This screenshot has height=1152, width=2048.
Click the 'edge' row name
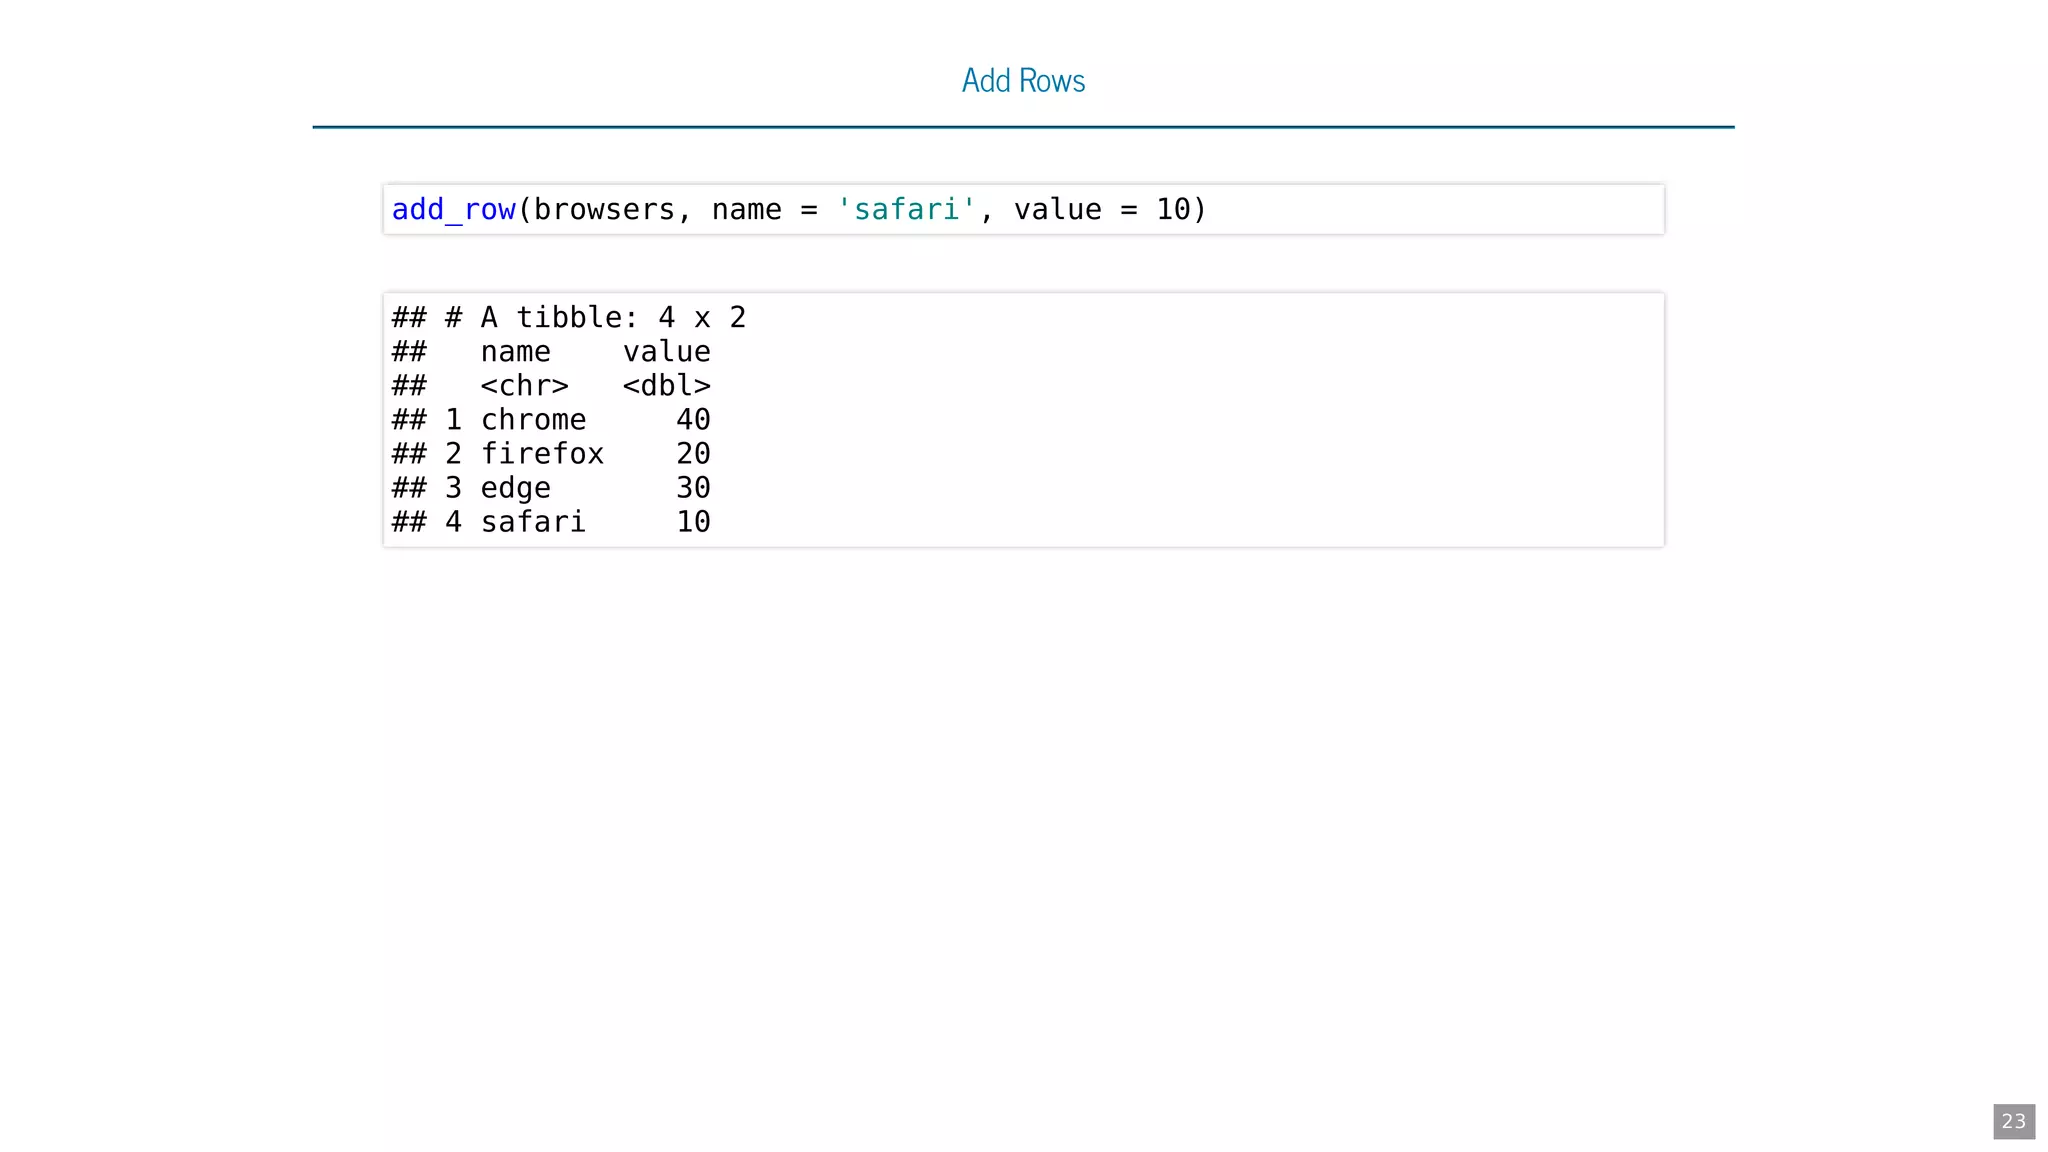(x=515, y=488)
